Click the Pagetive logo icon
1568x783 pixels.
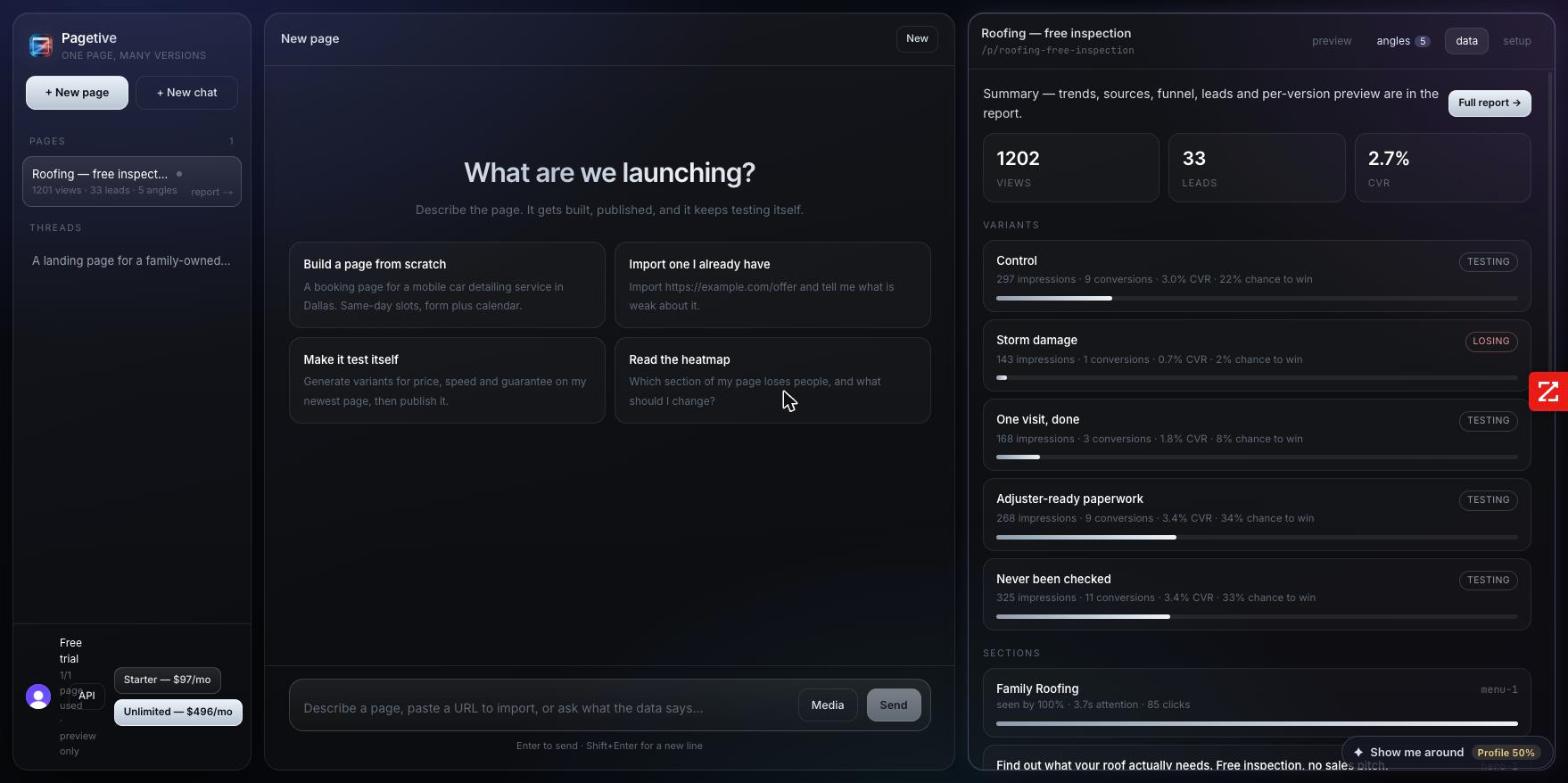point(40,46)
